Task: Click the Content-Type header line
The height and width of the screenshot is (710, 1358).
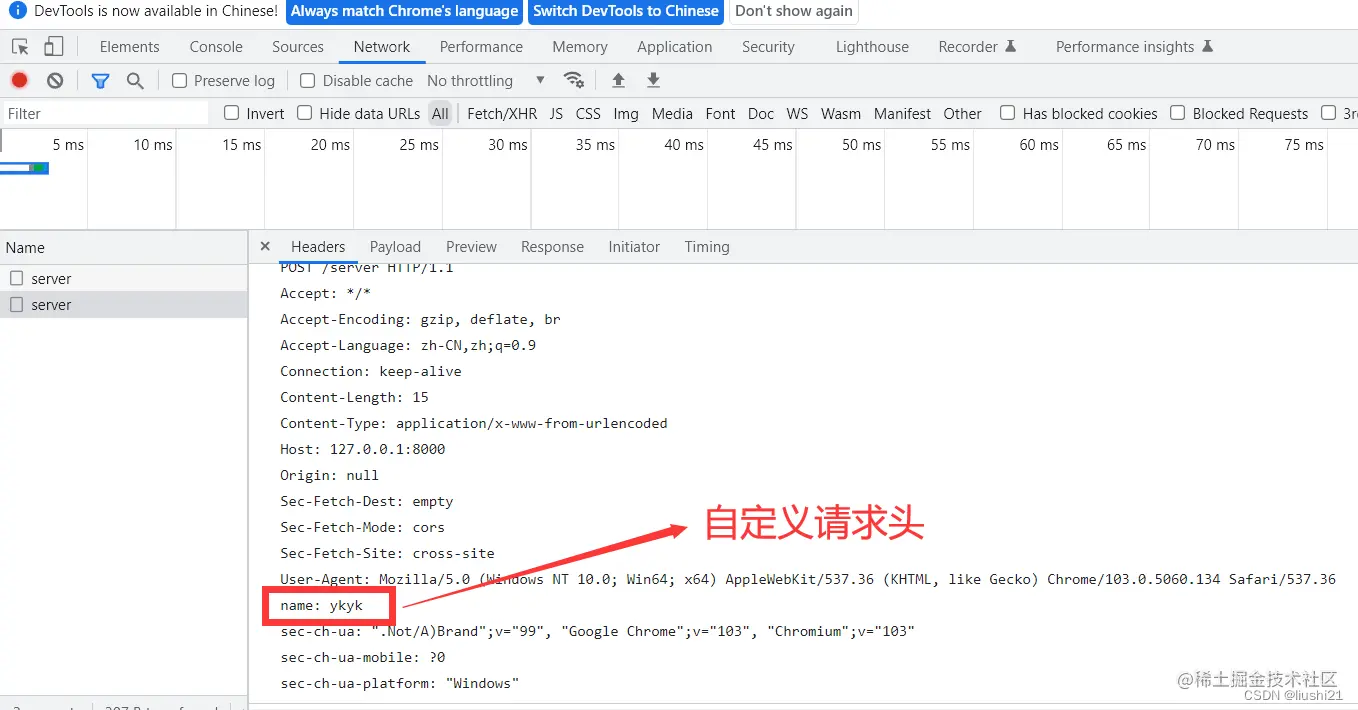Action: [x=474, y=423]
